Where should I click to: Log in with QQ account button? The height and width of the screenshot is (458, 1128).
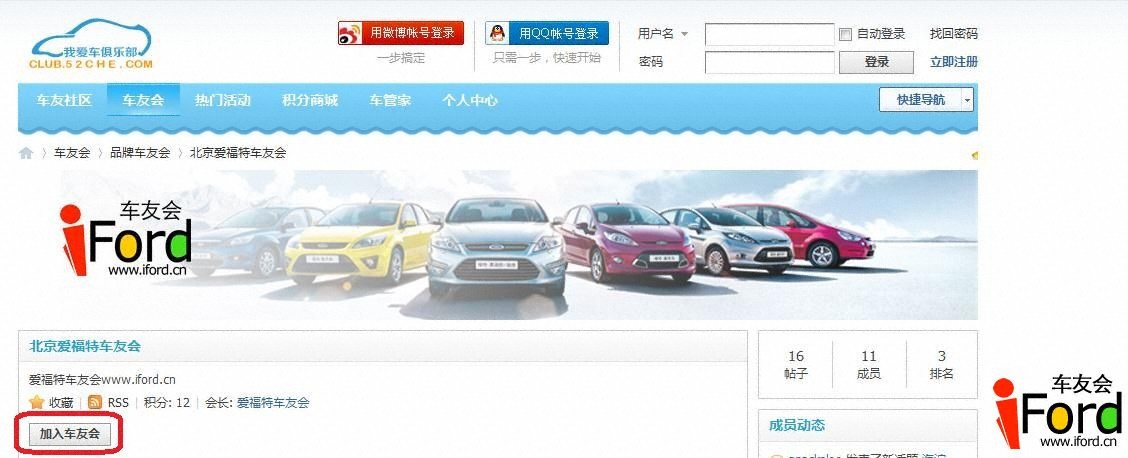547,33
